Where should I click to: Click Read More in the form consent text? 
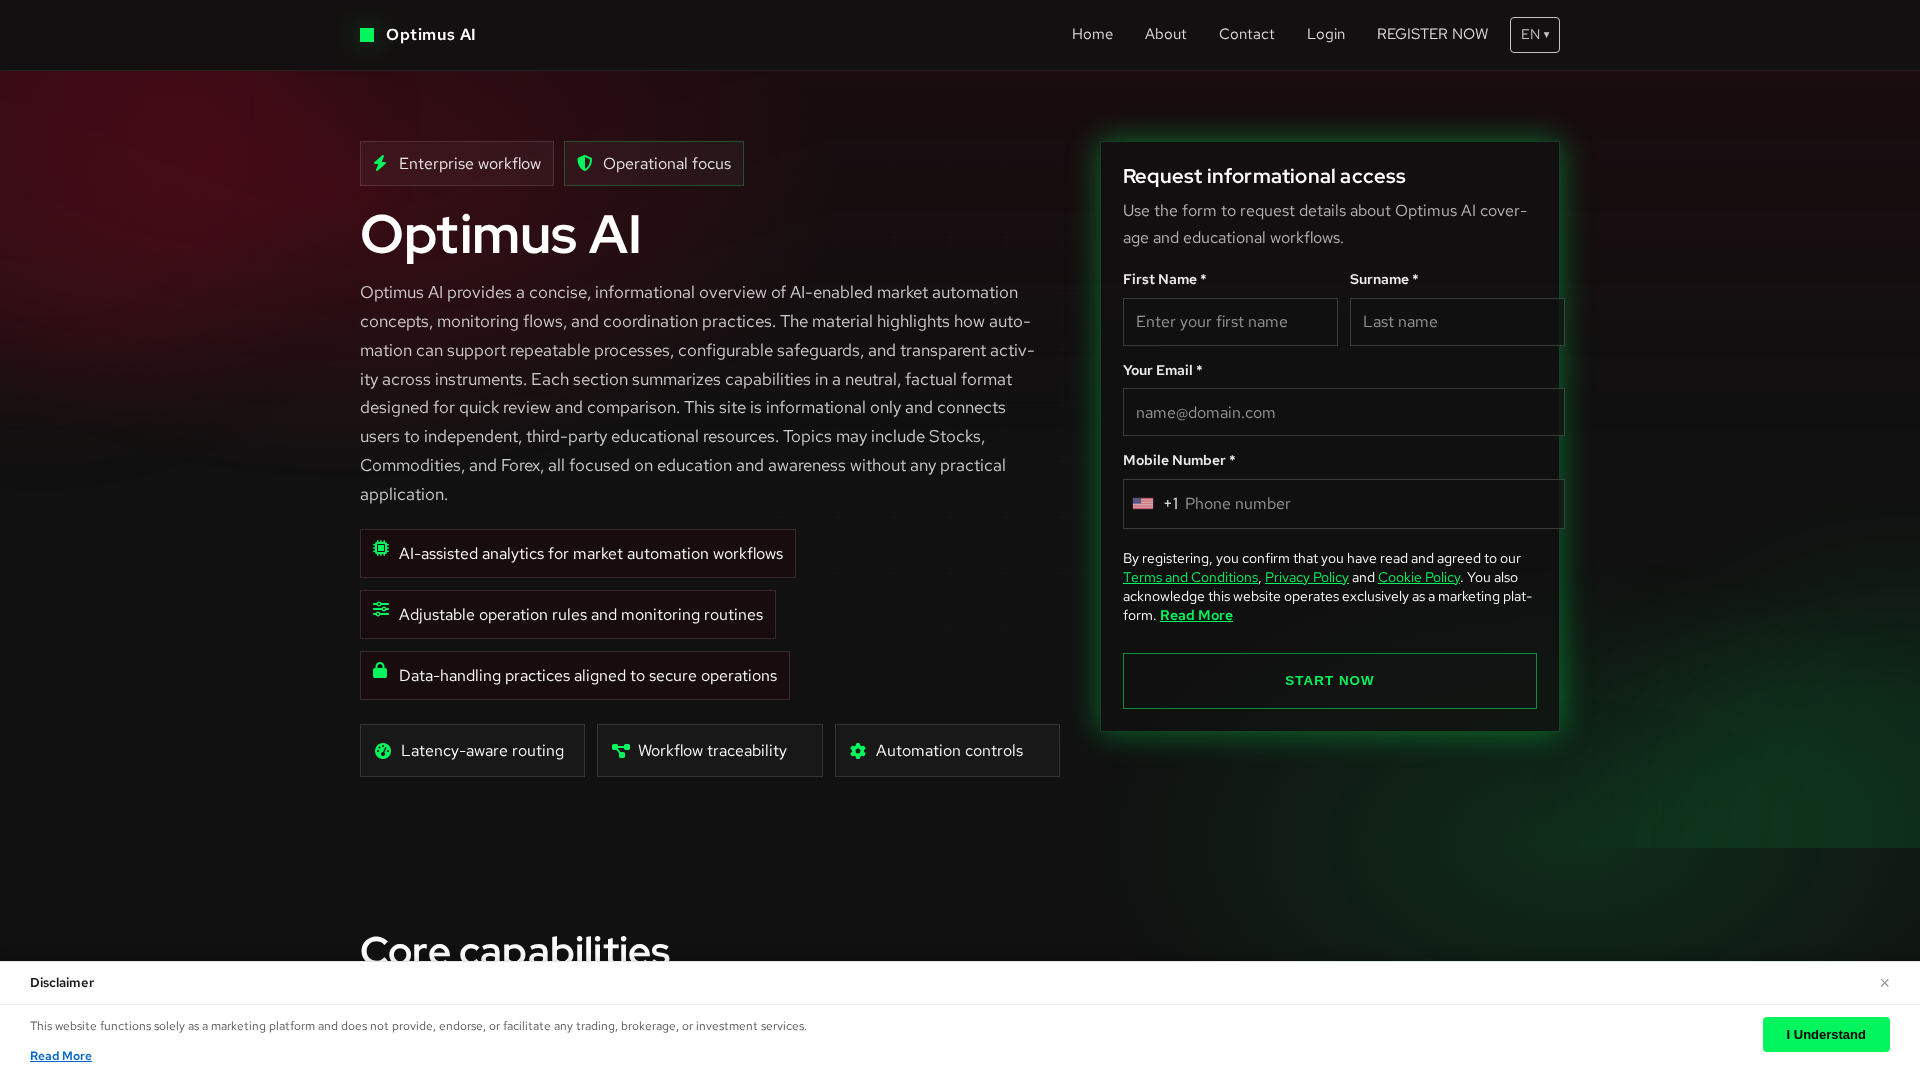coord(1196,615)
